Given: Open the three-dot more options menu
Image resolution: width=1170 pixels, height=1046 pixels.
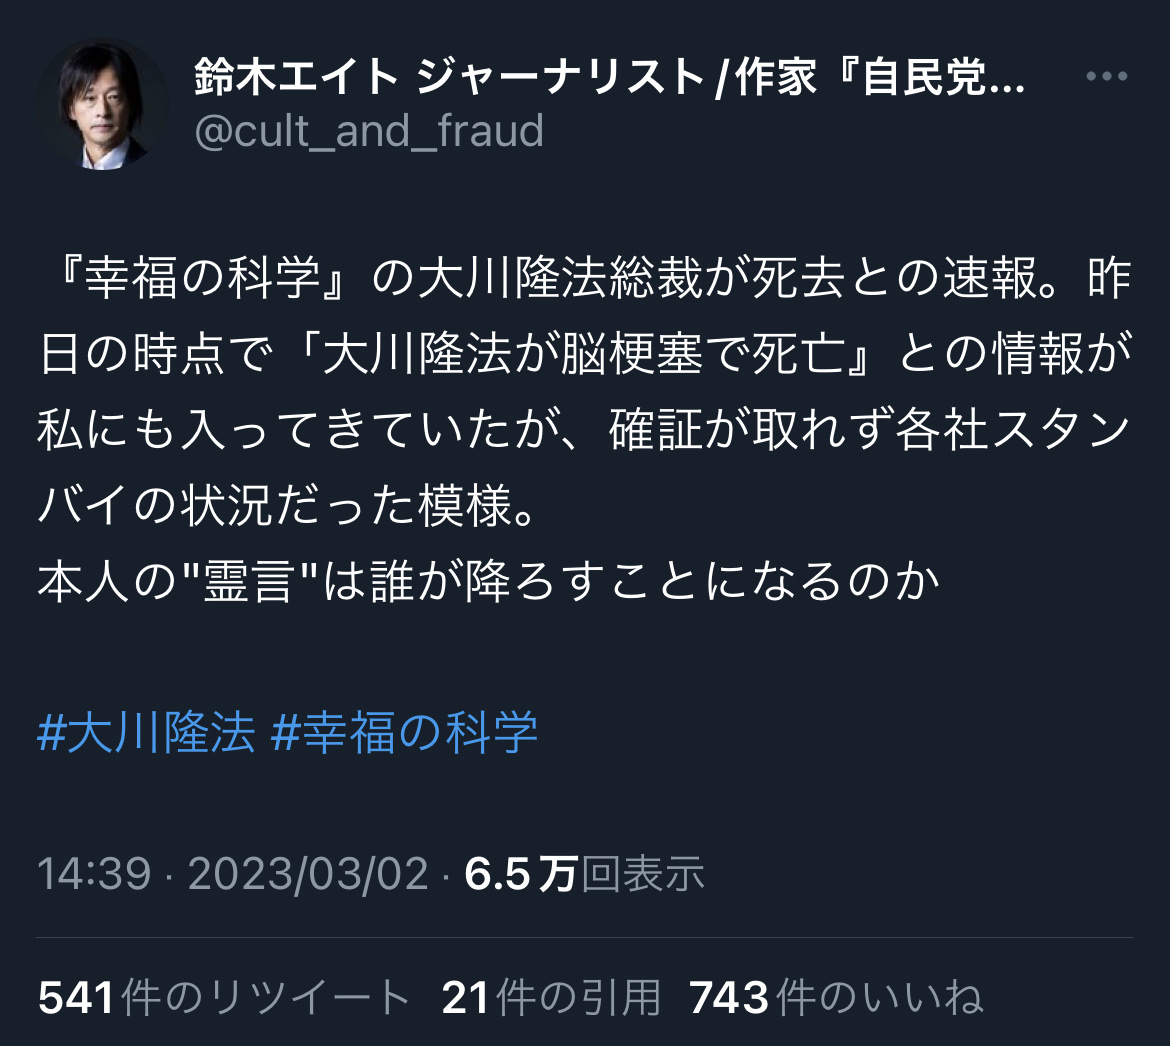Looking at the screenshot, I should (x=1106, y=76).
